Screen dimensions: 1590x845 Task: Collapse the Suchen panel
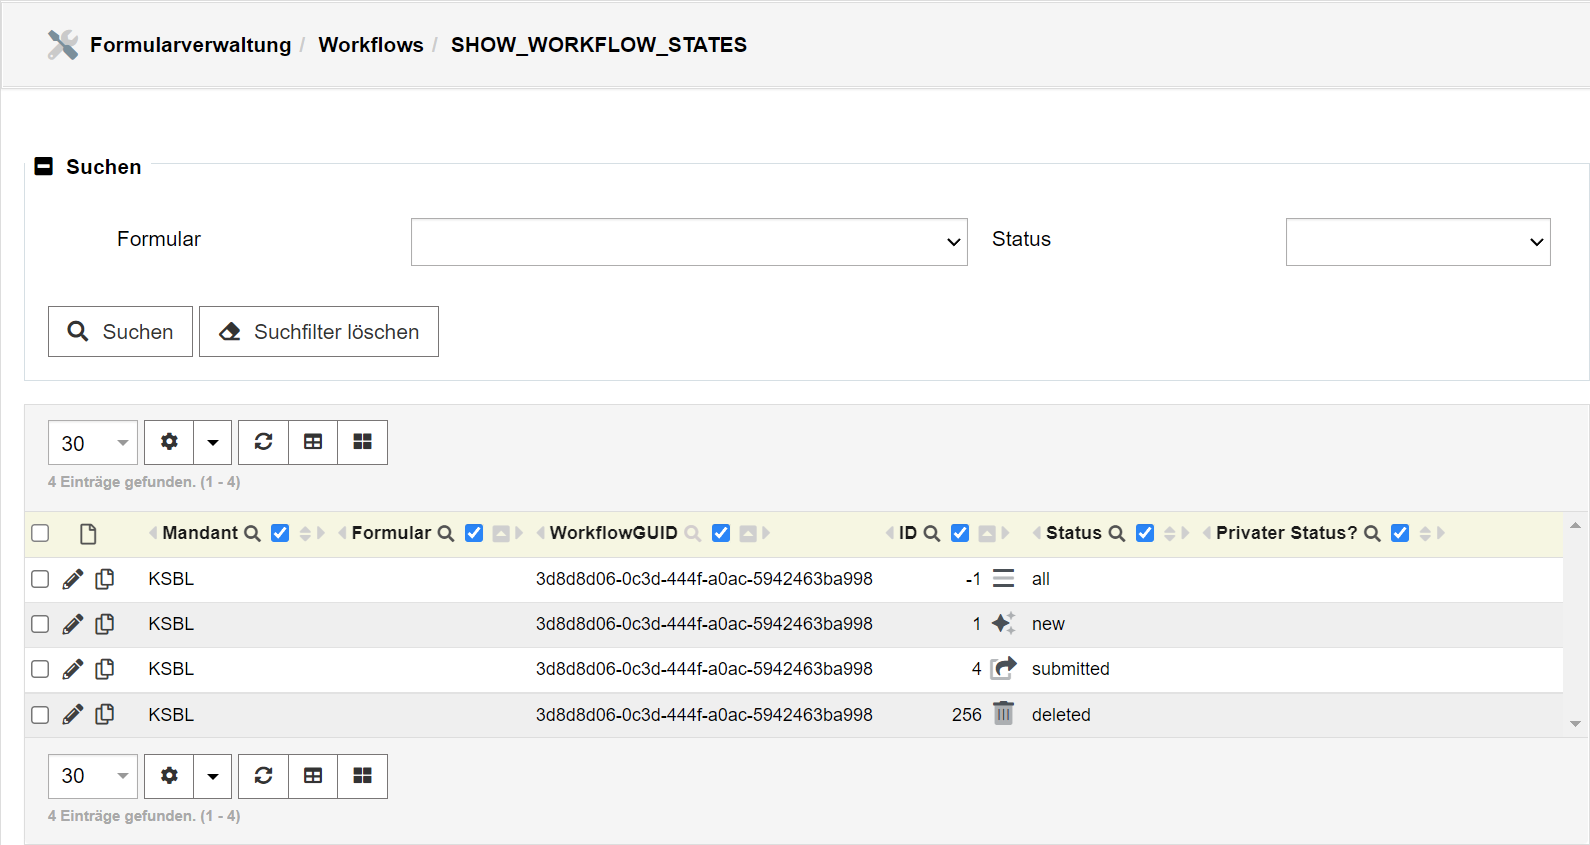click(x=44, y=166)
